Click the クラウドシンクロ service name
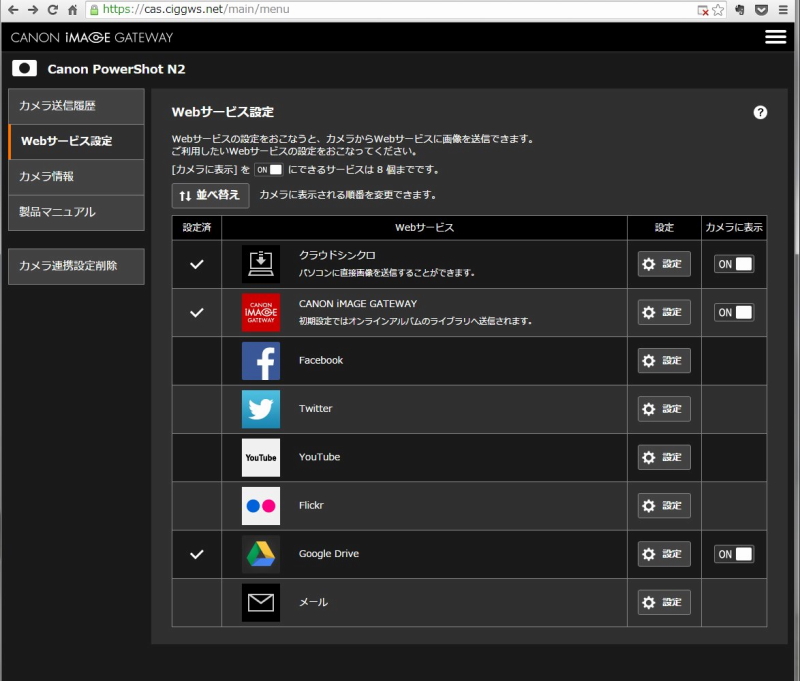 click(337, 255)
